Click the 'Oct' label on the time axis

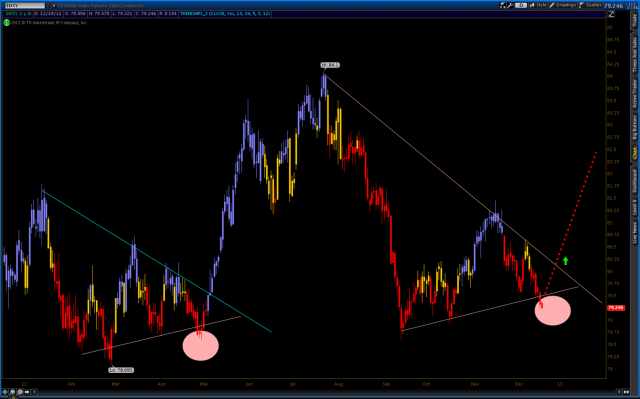coord(426,384)
